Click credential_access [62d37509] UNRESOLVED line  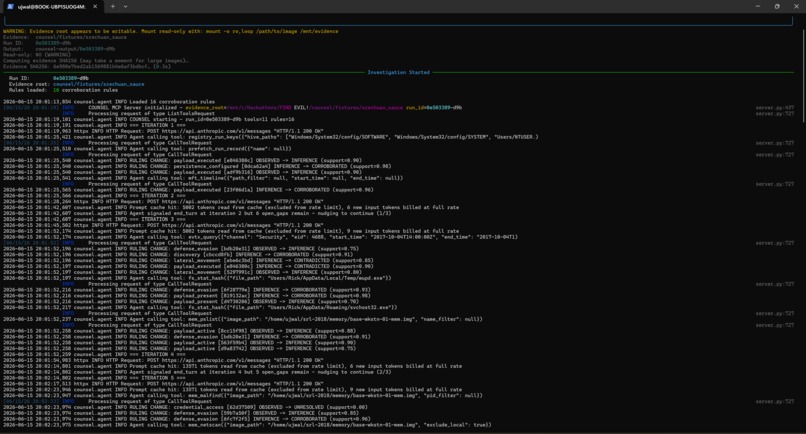[x=185, y=407]
